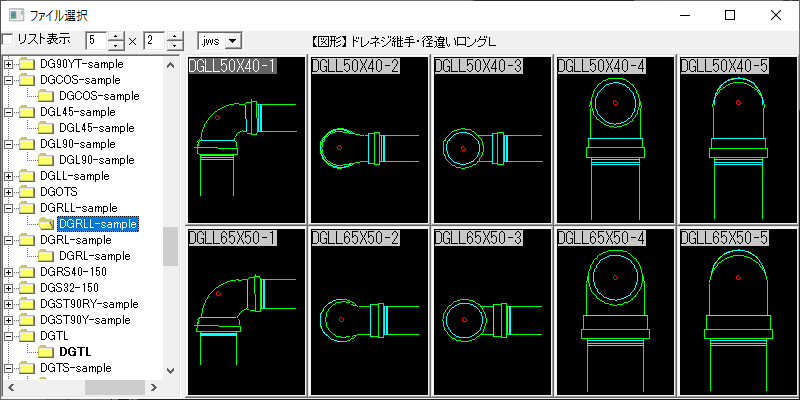Collapse the DGRLL-sample tree node
800x400 pixels.
pos(9,208)
